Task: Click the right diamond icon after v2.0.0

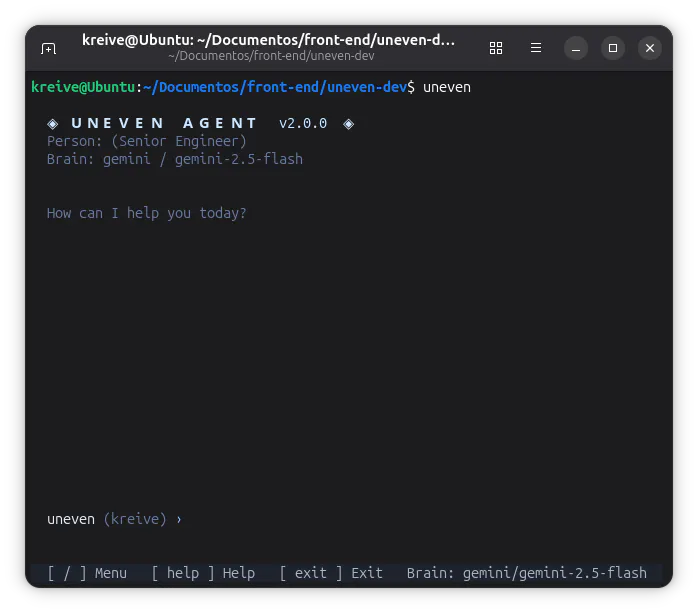Action: click(x=349, y=124)
